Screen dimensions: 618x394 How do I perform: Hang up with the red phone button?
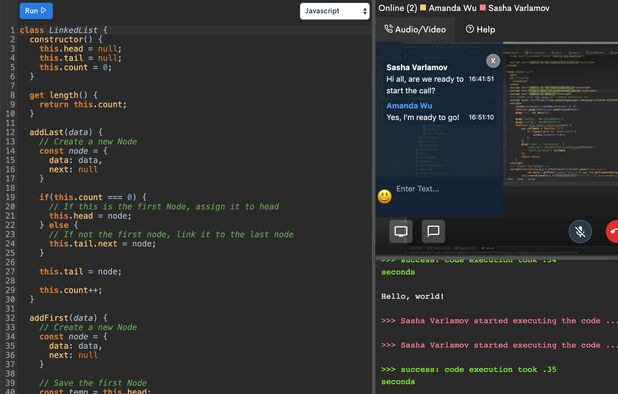tap(613, 232)
